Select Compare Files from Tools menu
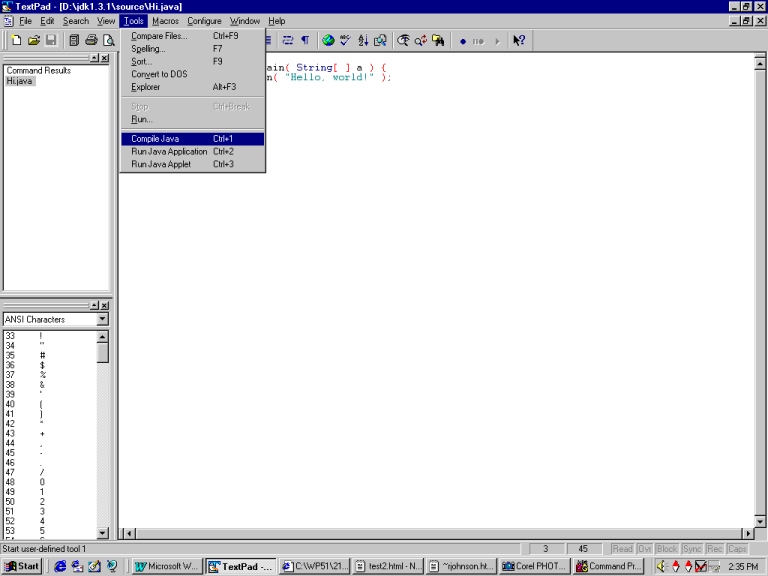The image size is (768, 576). point(159,36)
